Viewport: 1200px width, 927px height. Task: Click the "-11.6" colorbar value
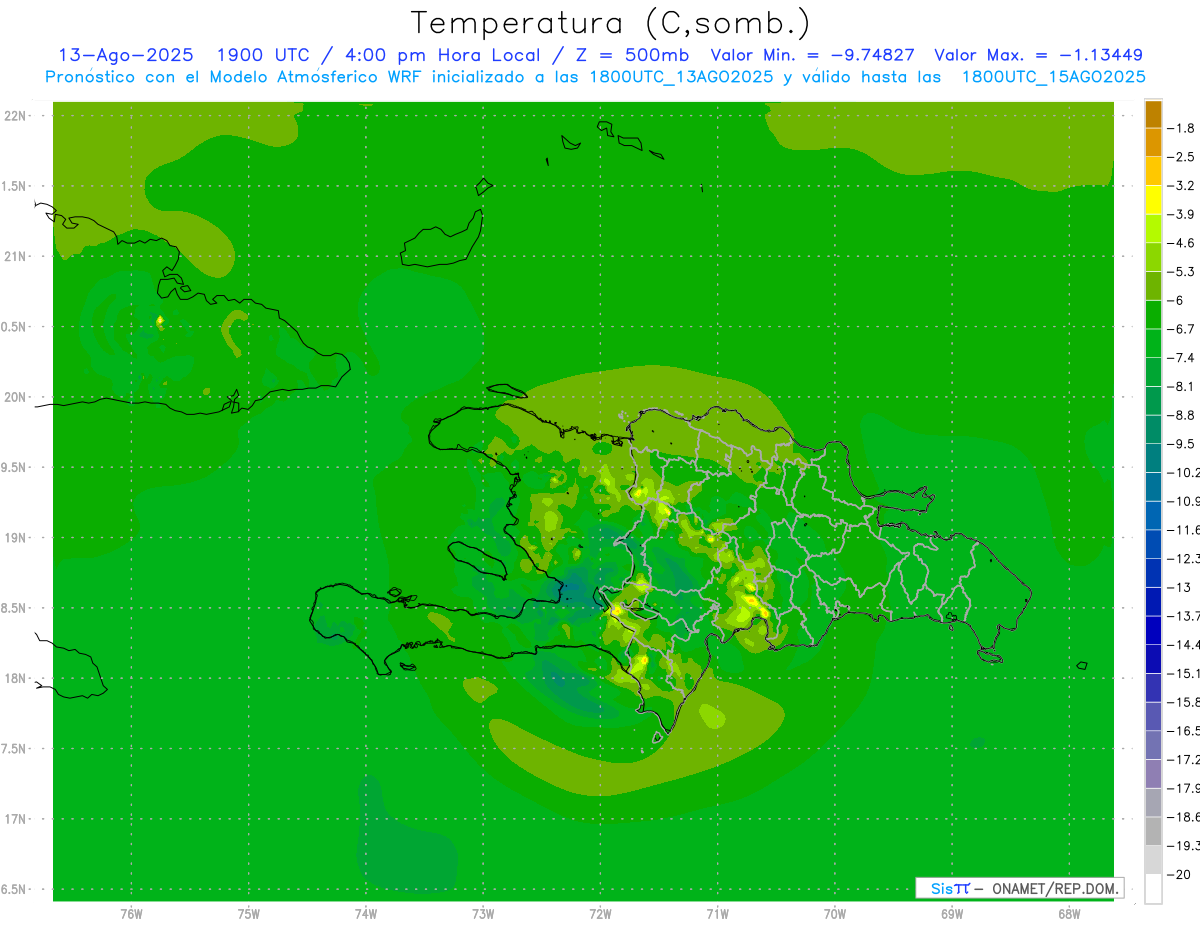[1184, 530]
